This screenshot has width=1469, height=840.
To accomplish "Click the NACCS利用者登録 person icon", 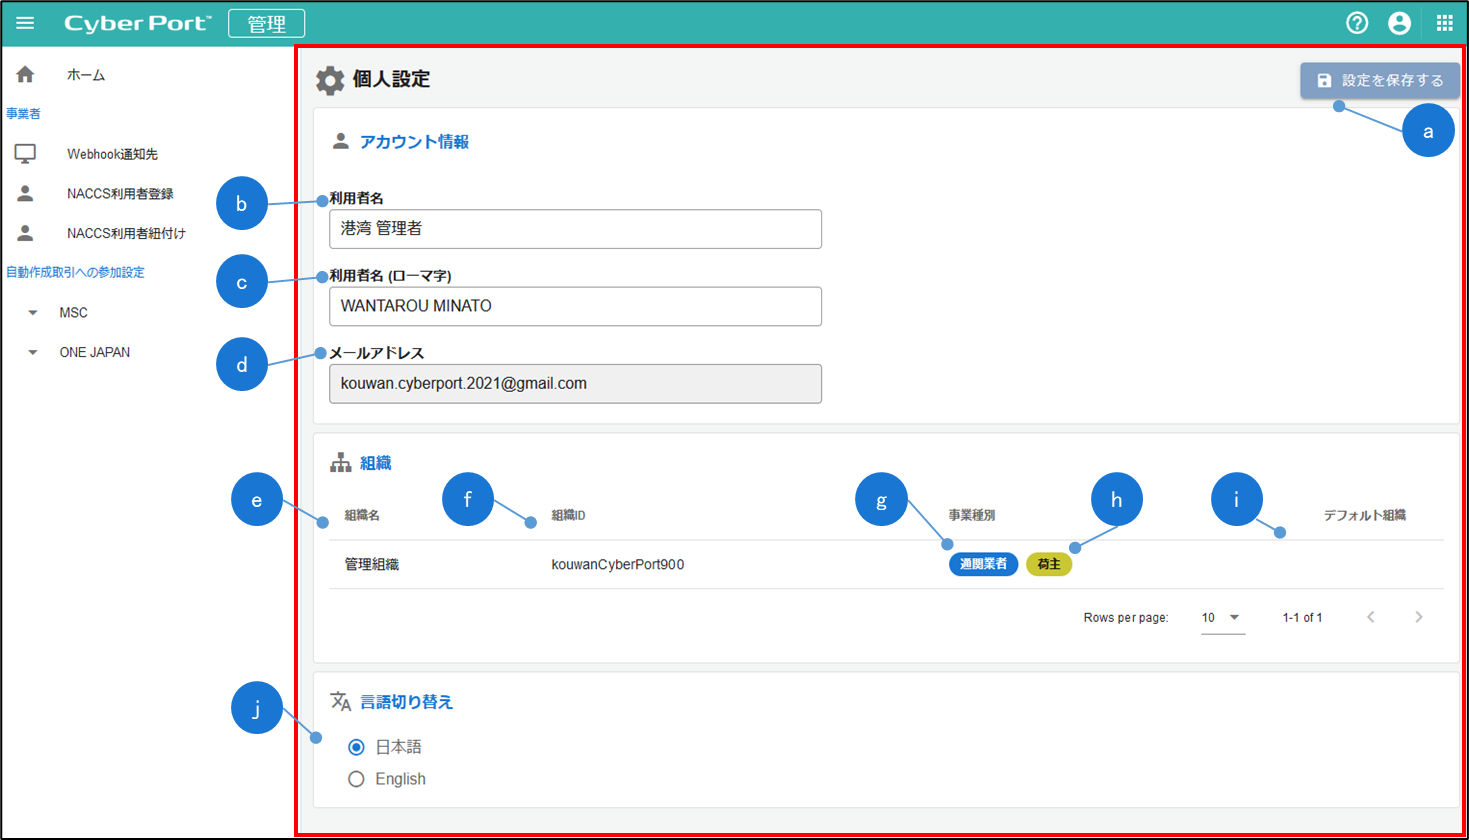I will pyautogui.click(x=25, y=194).
